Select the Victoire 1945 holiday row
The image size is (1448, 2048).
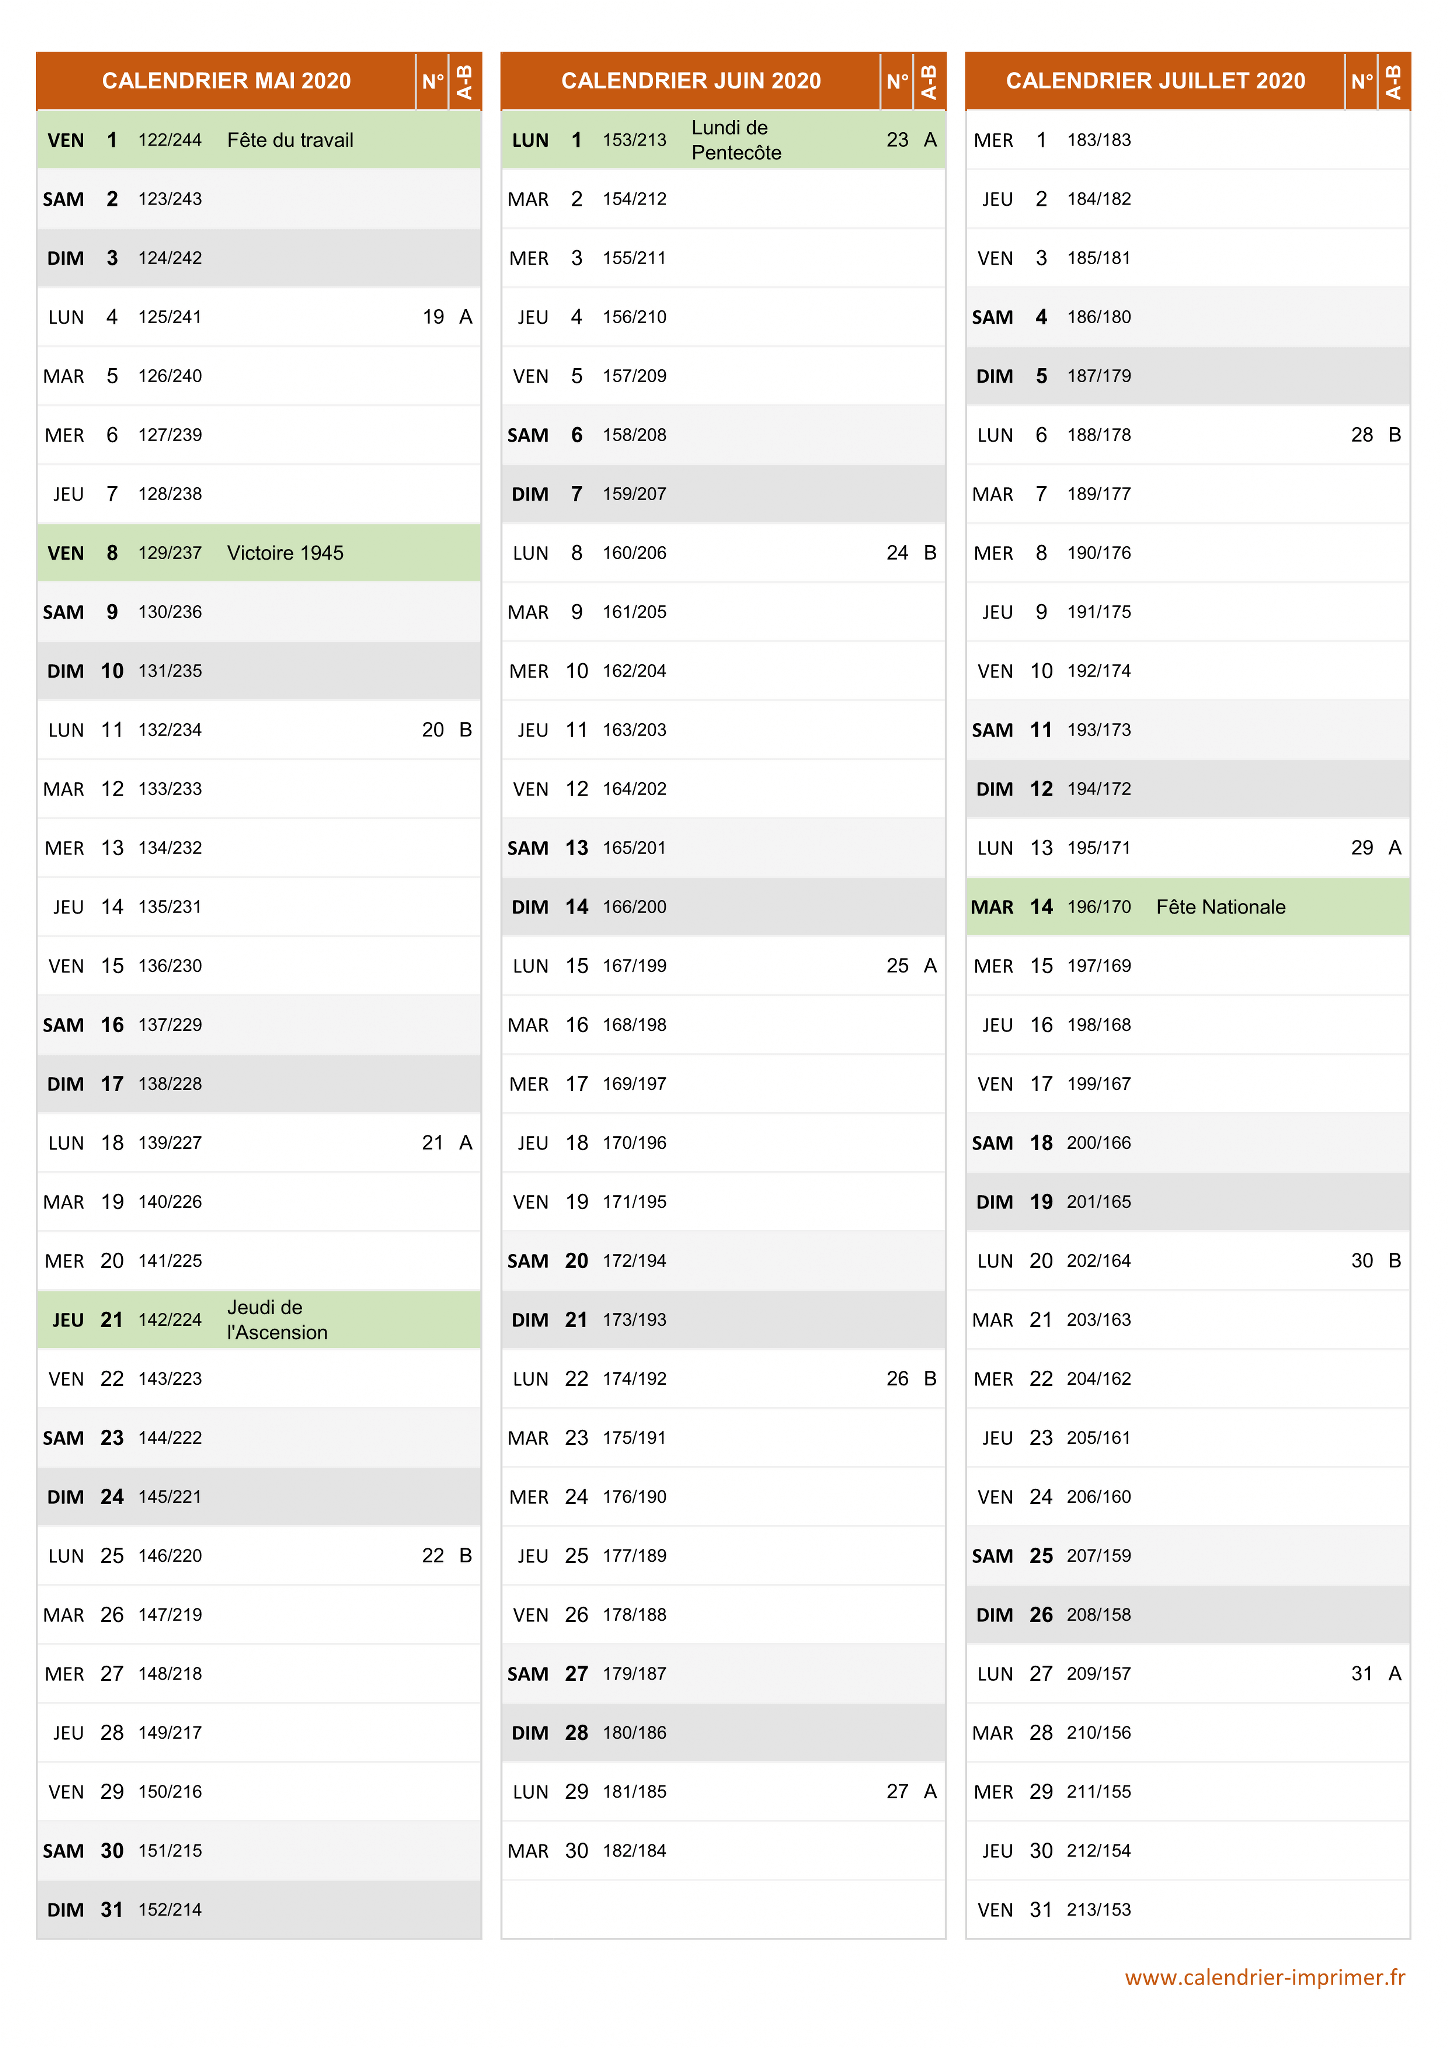(259, 553)
